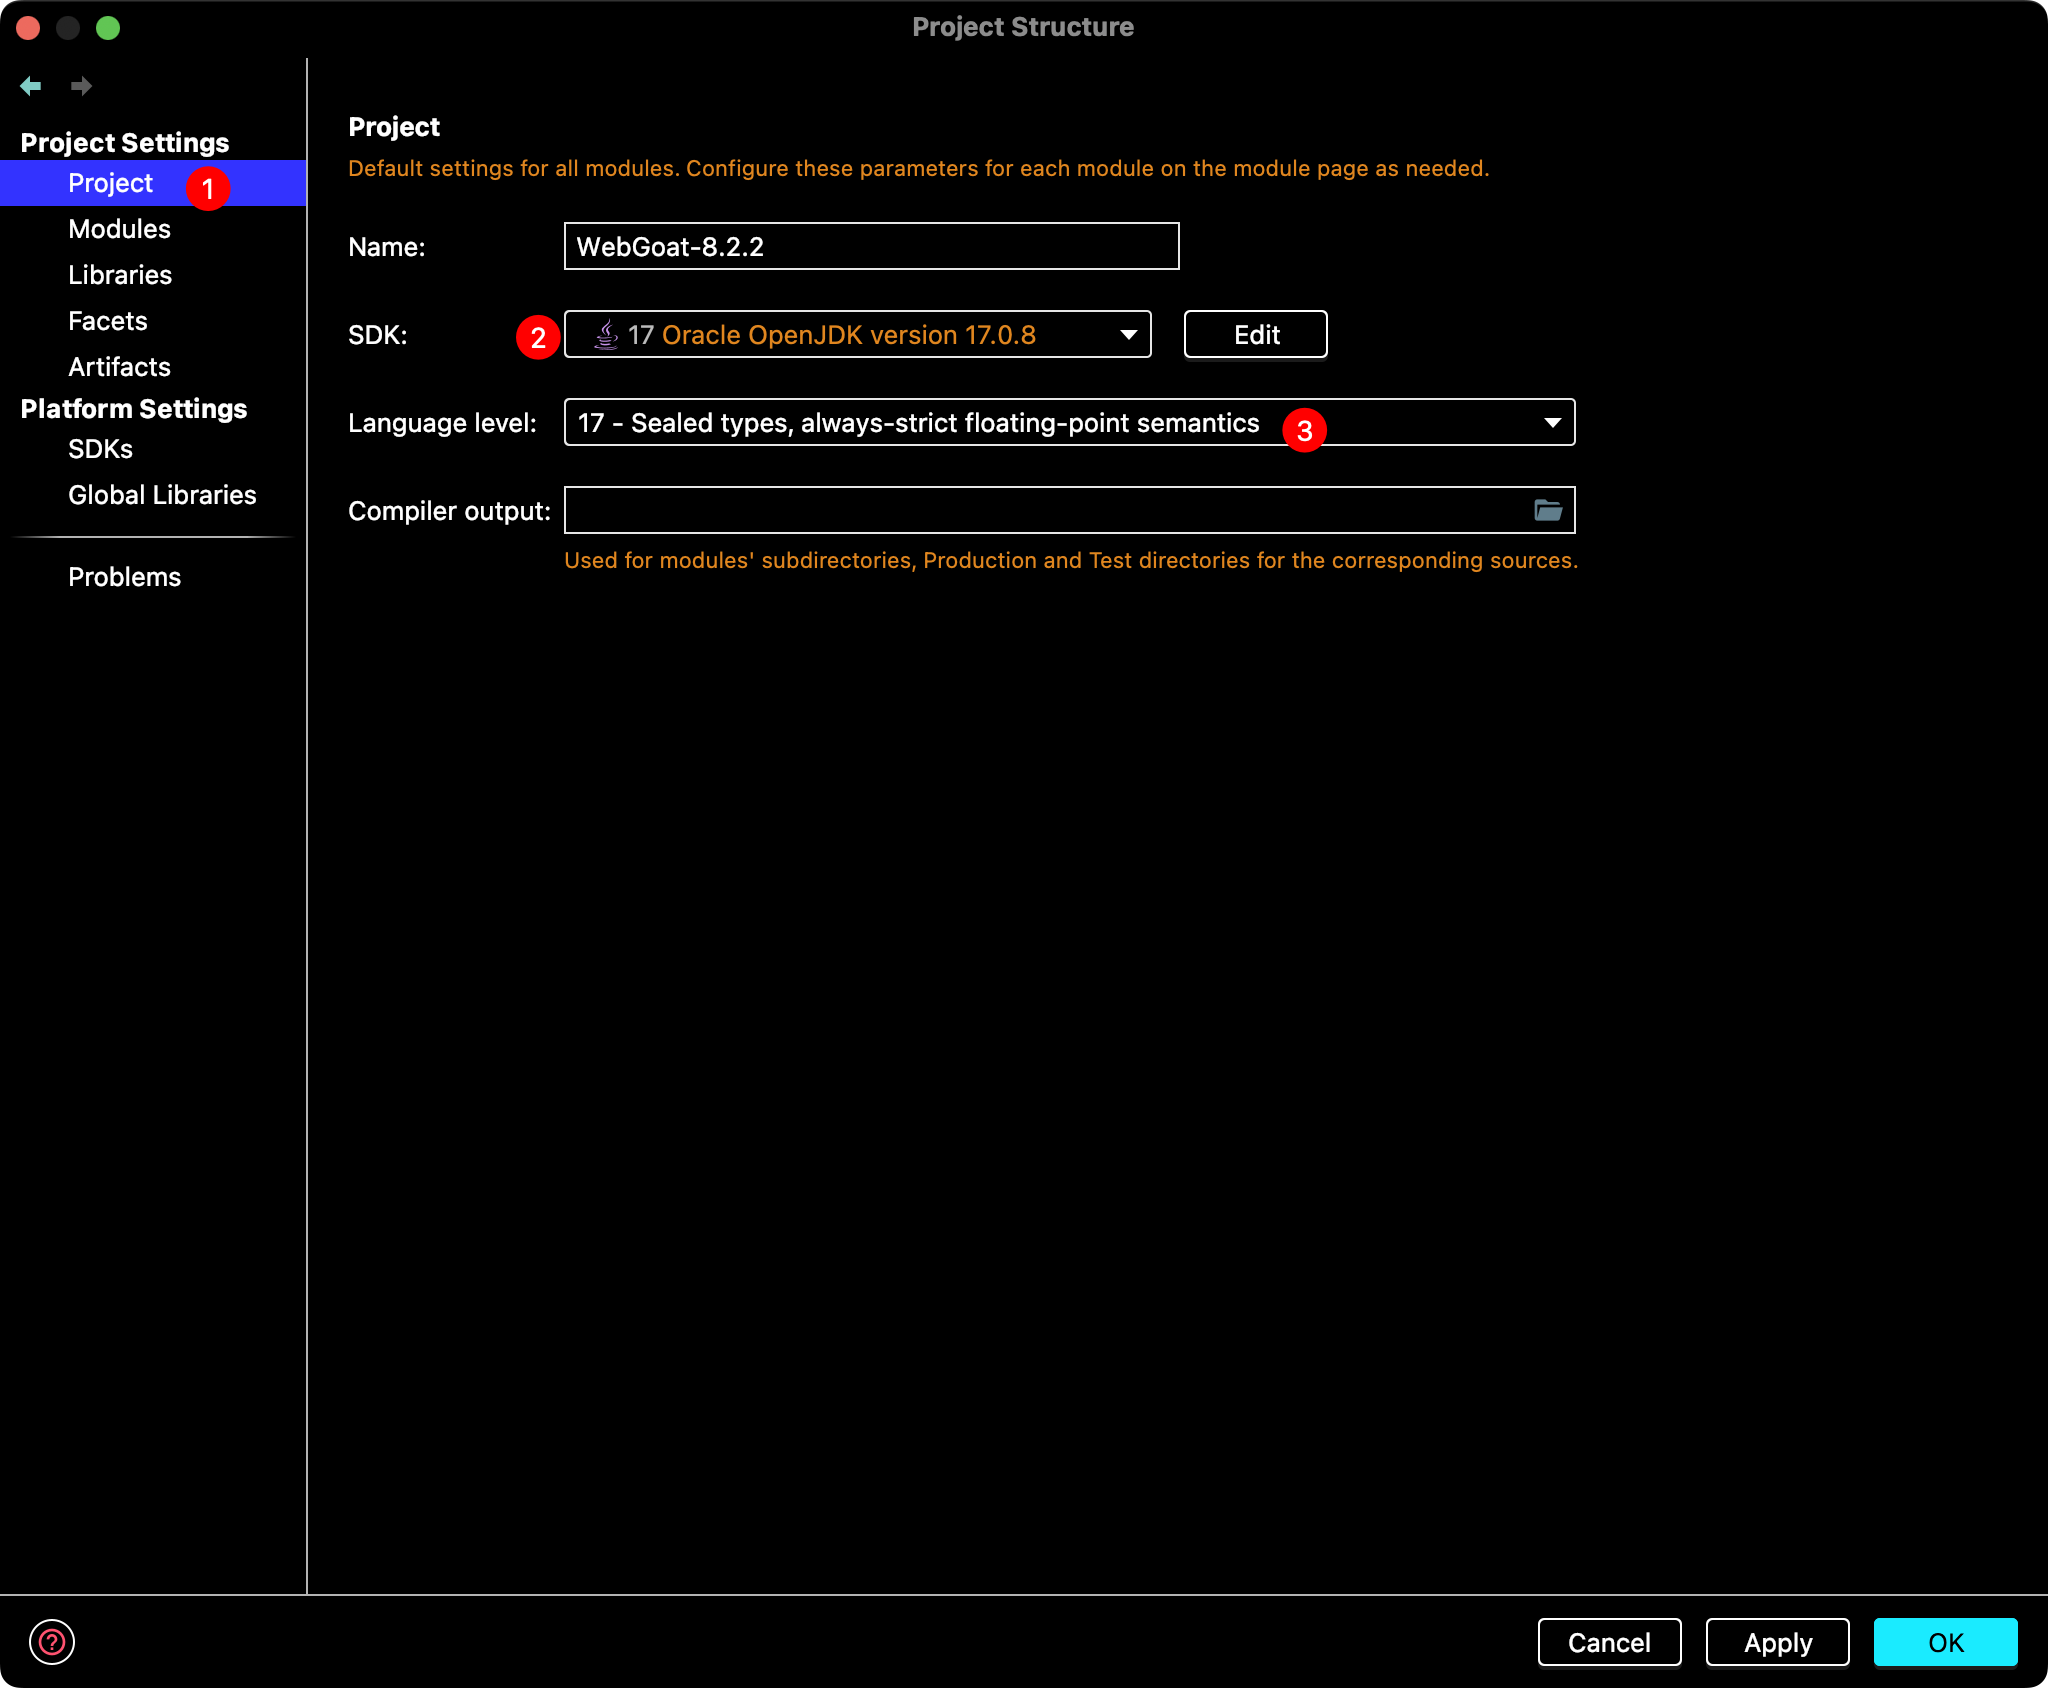Expand the SDK dropdown arrow
Screen dimensions: 2048x1688
pyautogui.click(x=1128, y=335)
